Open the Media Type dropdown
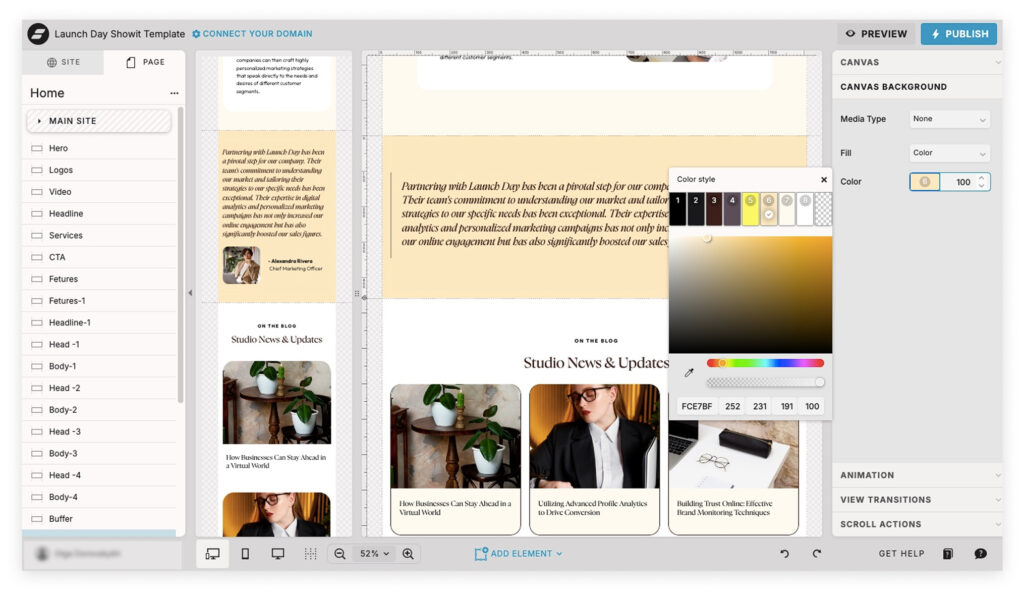Image resolution: width=1024 pixels, height=592 pixels. [x=950, y=119]
